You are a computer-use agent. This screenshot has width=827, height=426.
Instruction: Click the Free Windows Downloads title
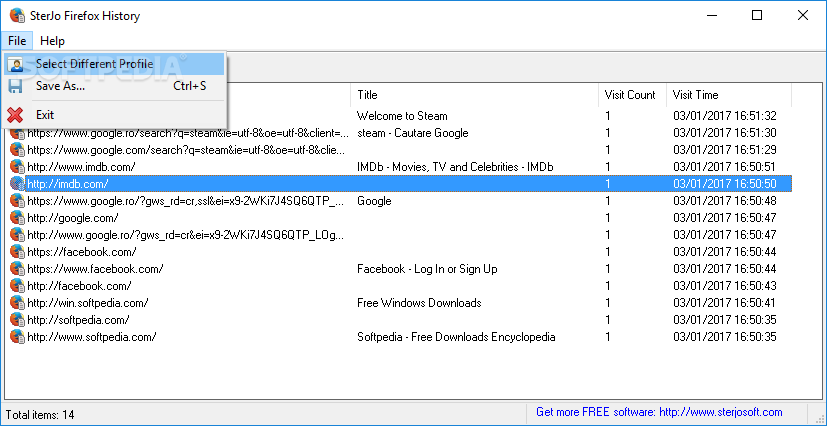[x=419, y=303]
